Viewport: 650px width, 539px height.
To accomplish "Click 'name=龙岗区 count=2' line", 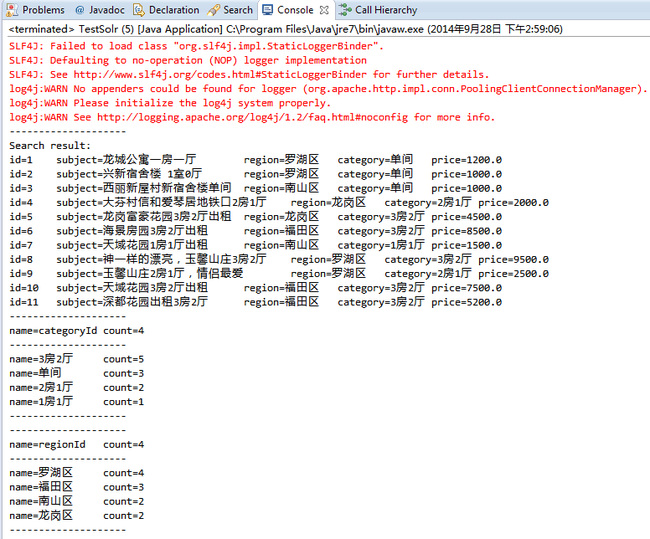I will click(77, 515).
